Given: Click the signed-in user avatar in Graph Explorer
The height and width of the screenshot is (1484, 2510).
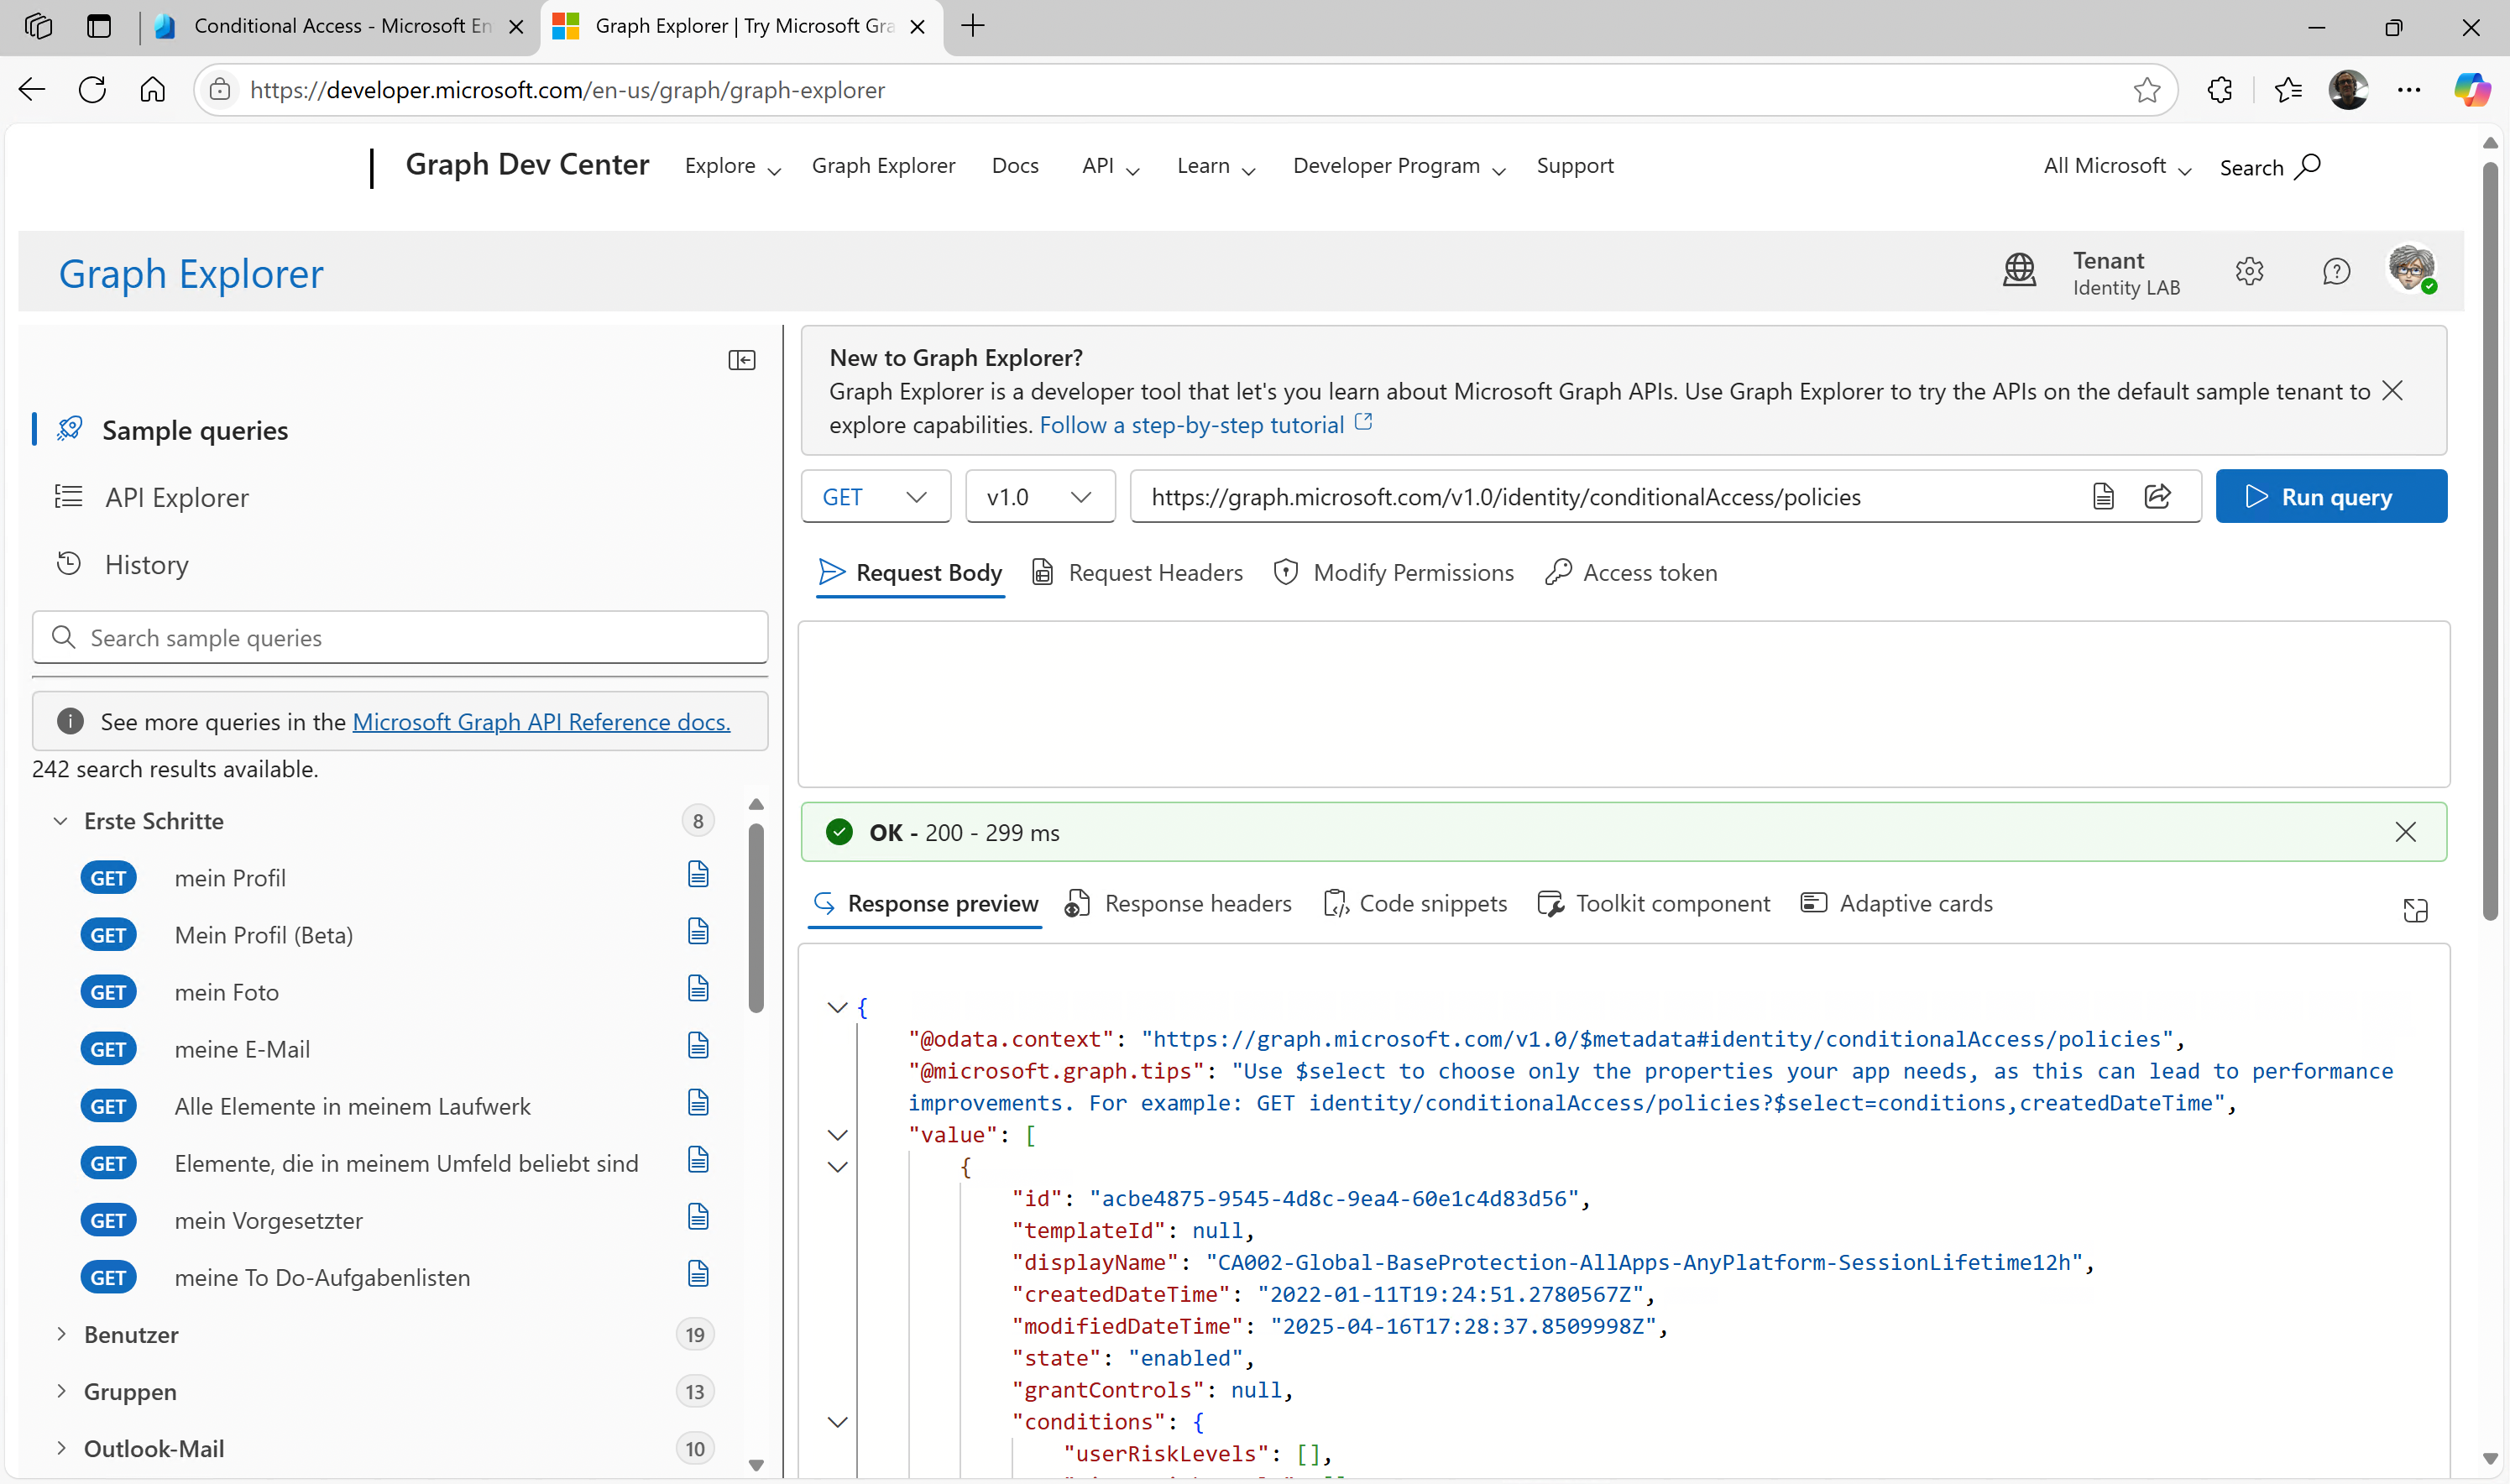Looking at the screenshot, I should [2411, 268].
